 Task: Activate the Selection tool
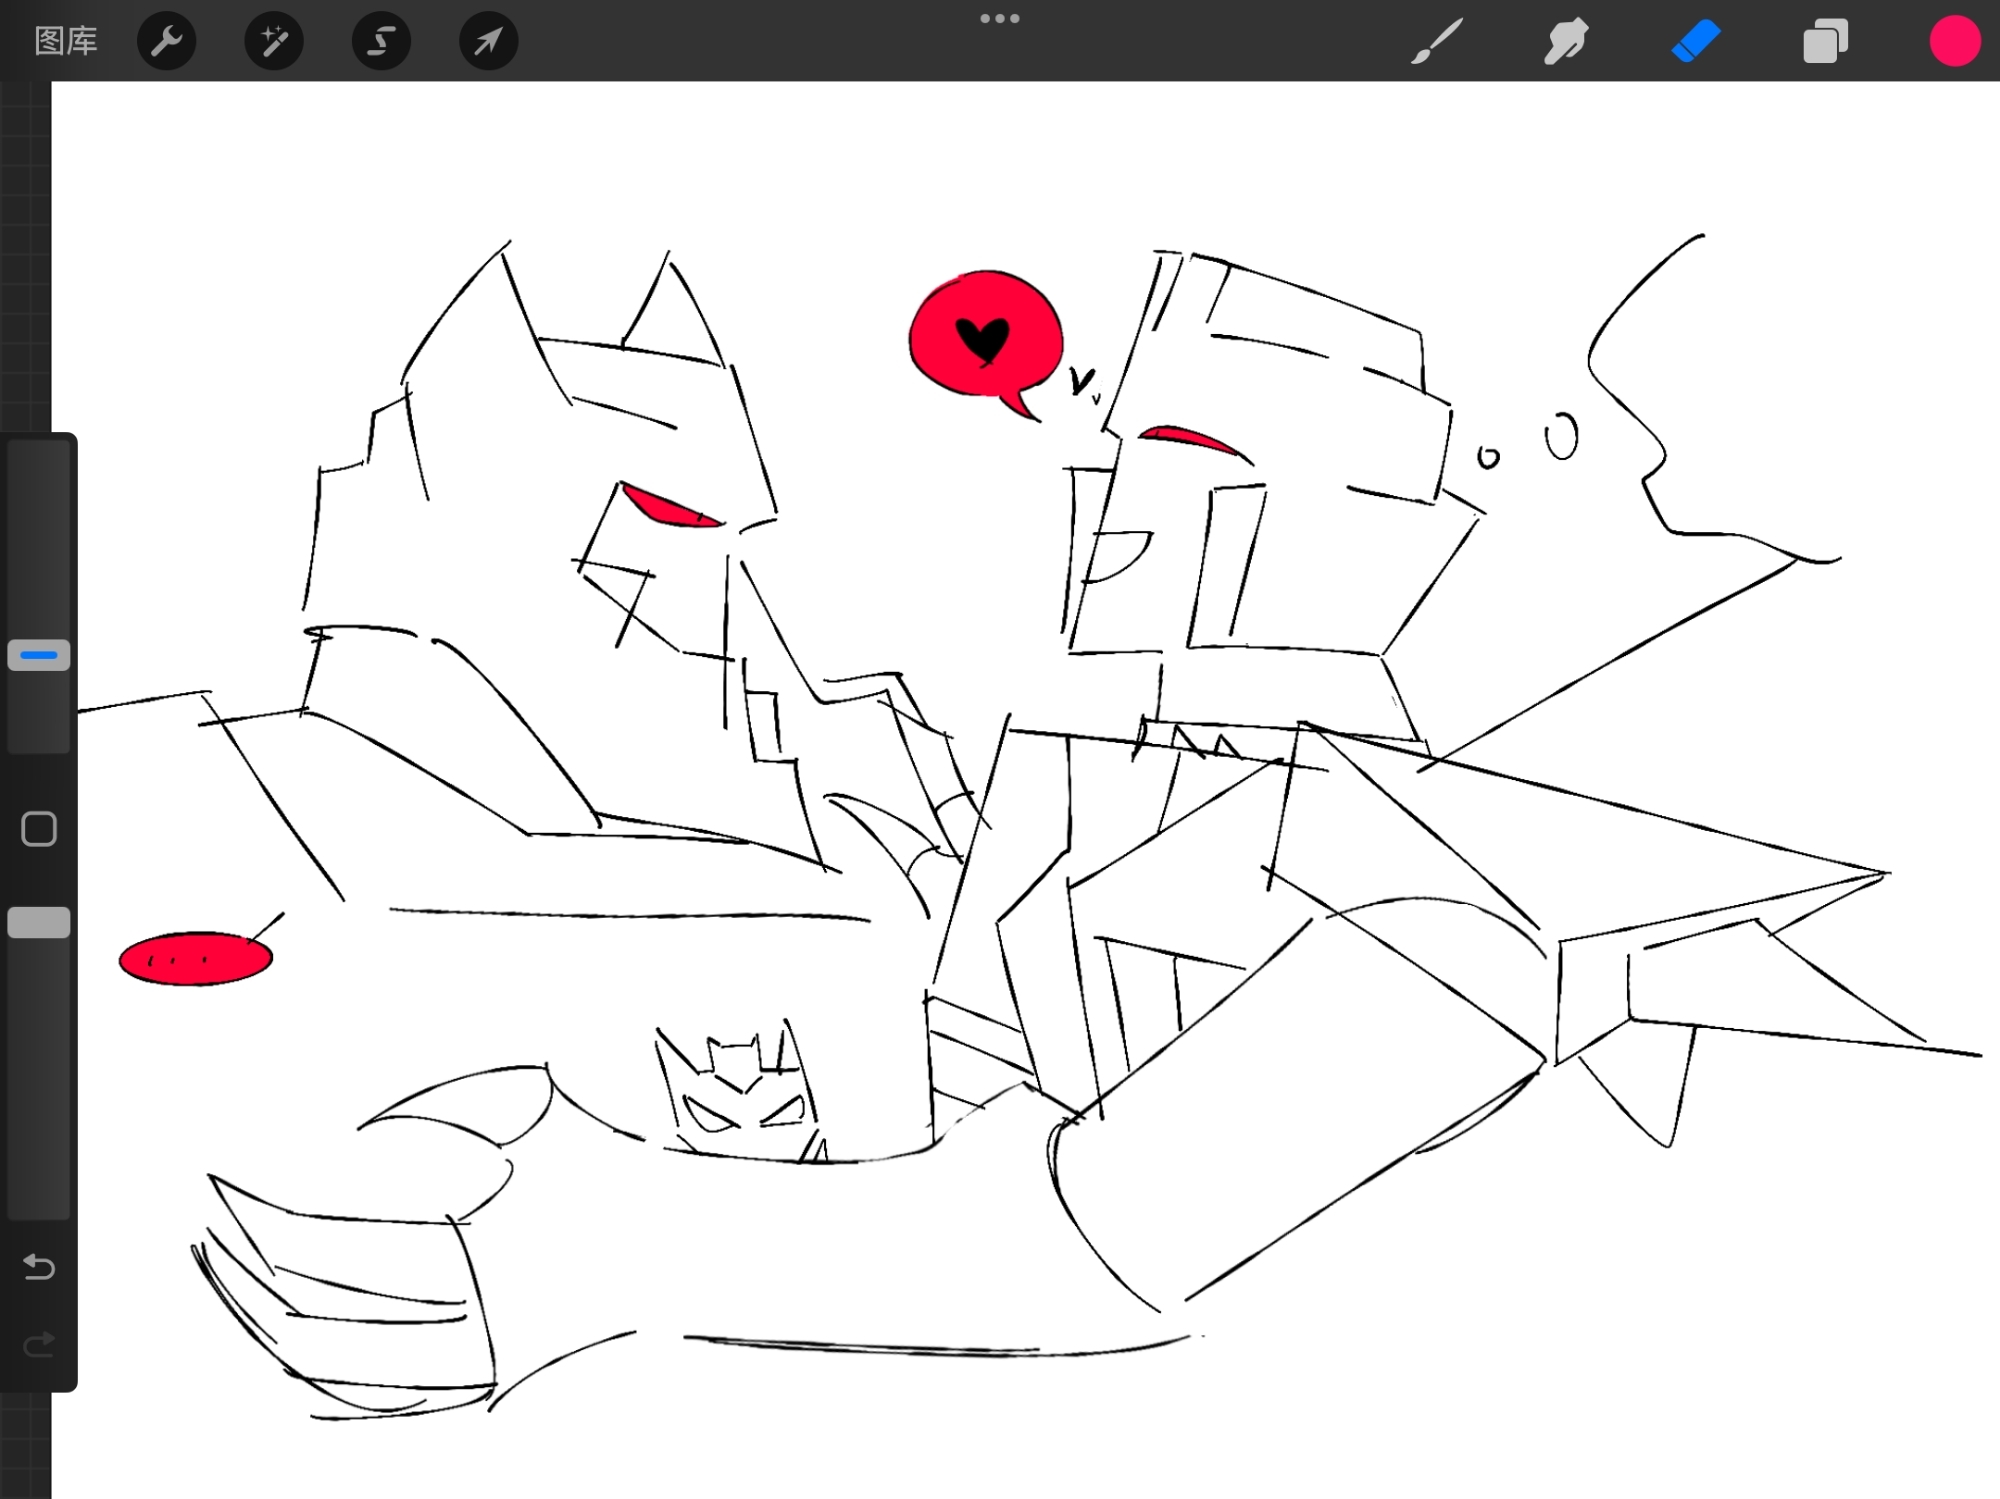tap(381, 41)
